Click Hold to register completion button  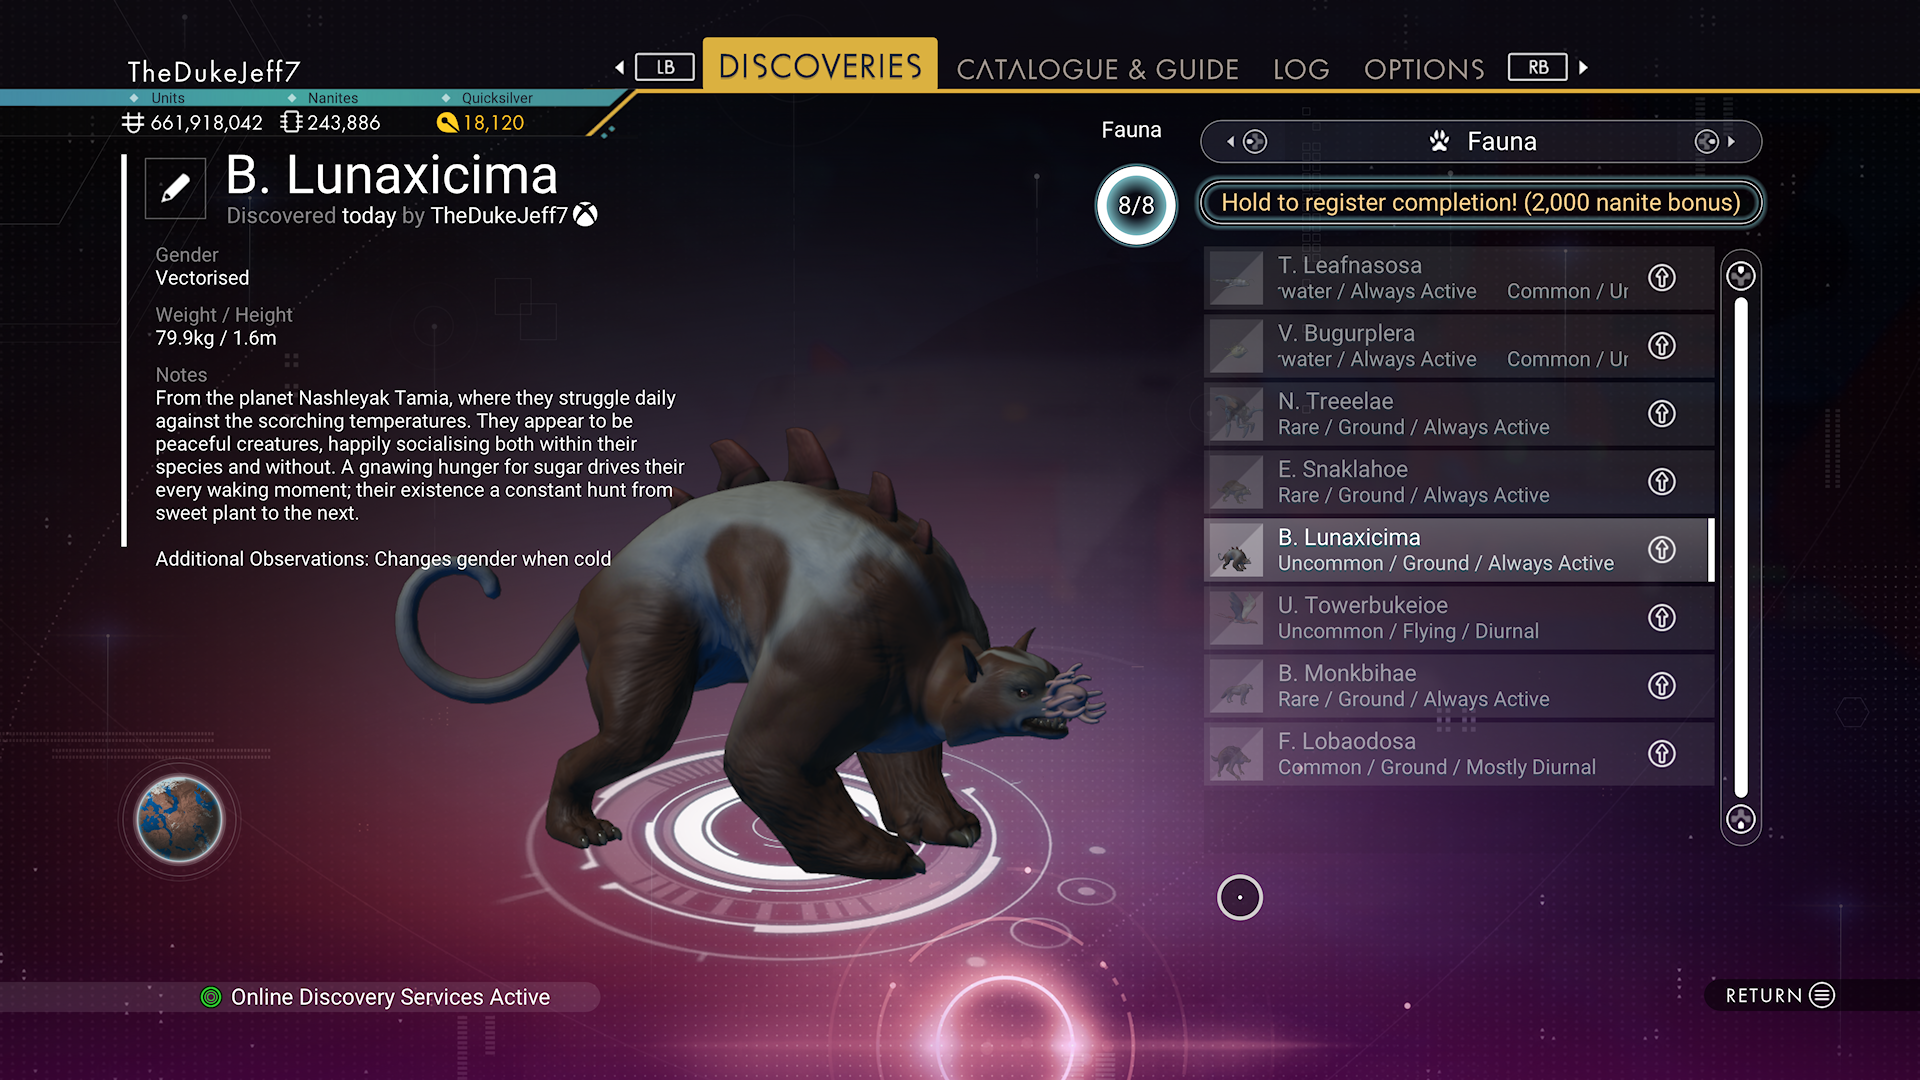[x=1481, y=203]
